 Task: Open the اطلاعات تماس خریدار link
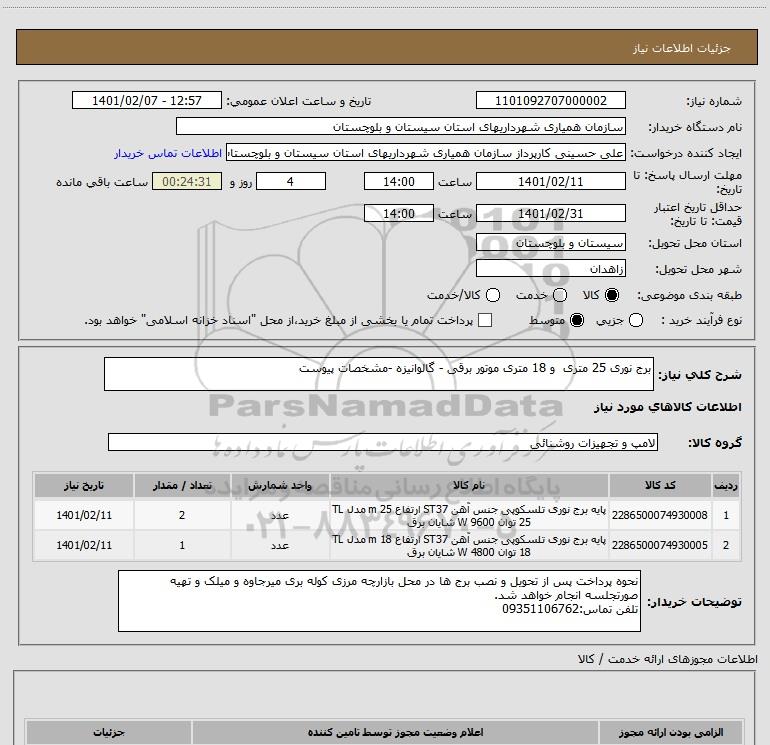coord(168,153)
